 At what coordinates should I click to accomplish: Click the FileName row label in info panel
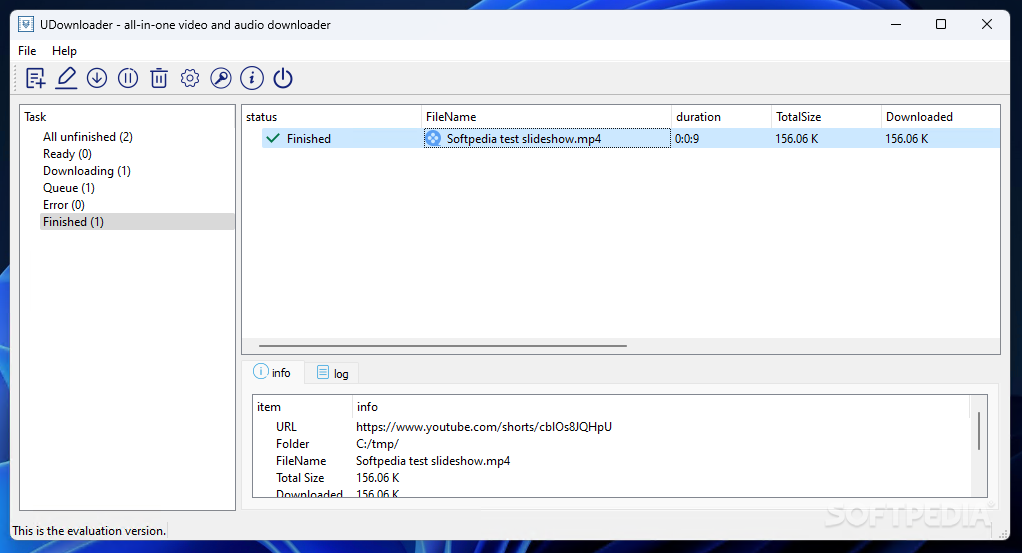click(300, 460)
